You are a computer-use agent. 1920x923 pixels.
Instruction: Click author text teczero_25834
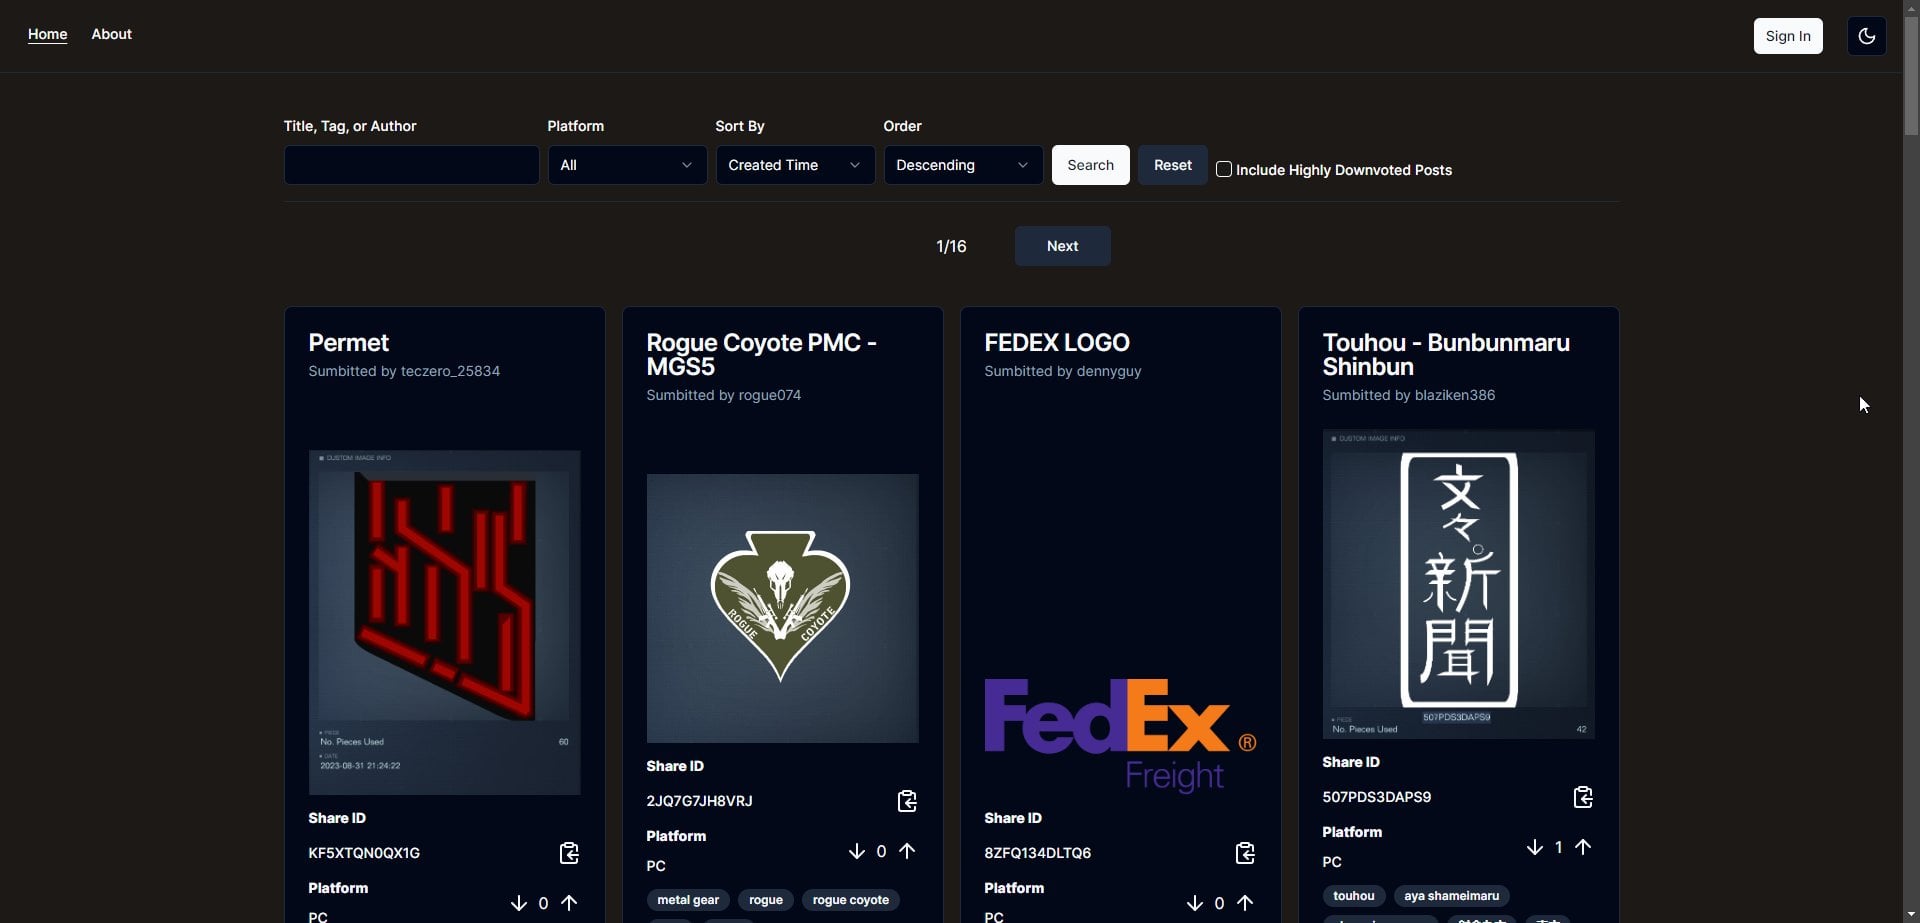tap(450, 371)
